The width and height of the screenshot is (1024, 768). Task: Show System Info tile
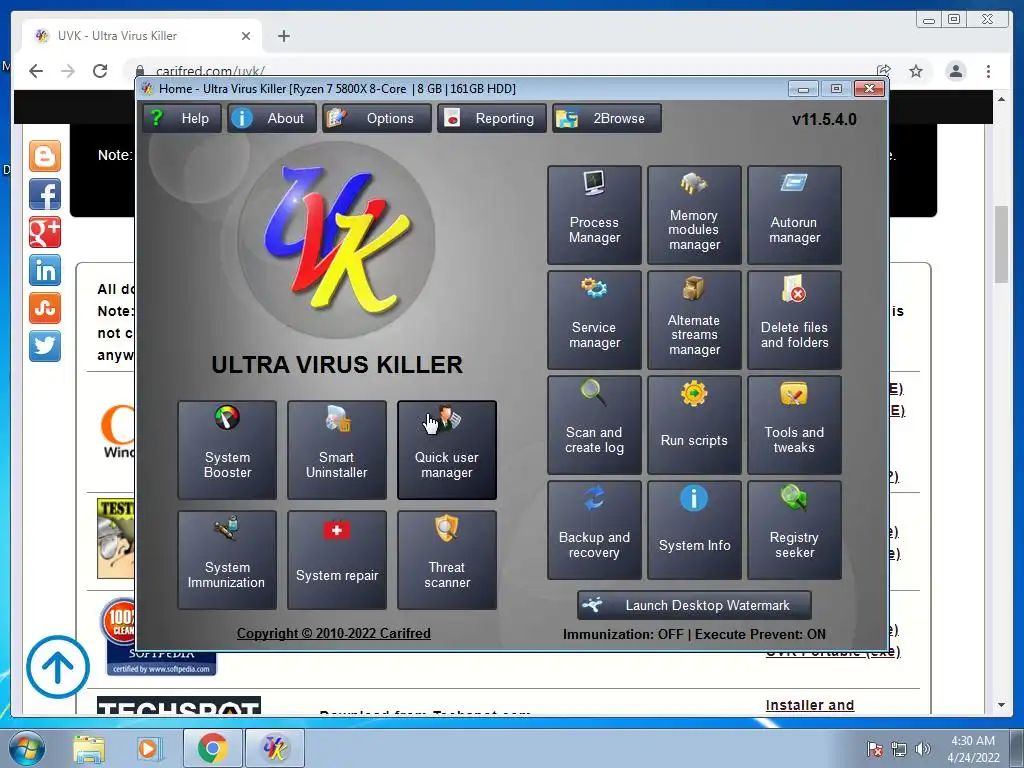[694, 530]
